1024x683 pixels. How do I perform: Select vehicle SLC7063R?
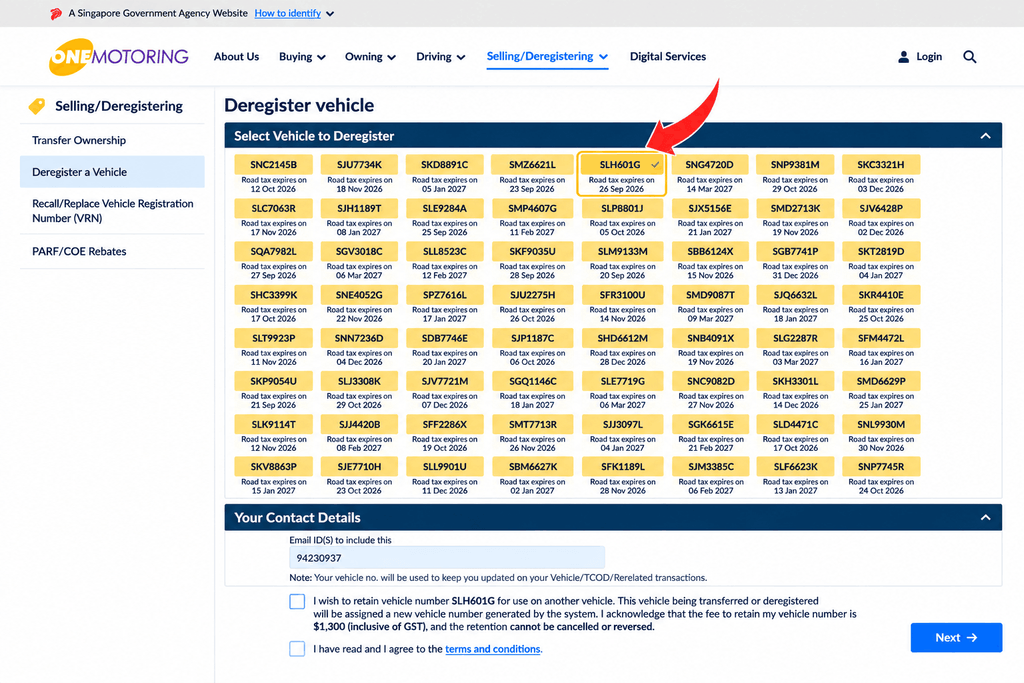pos(274,208)
